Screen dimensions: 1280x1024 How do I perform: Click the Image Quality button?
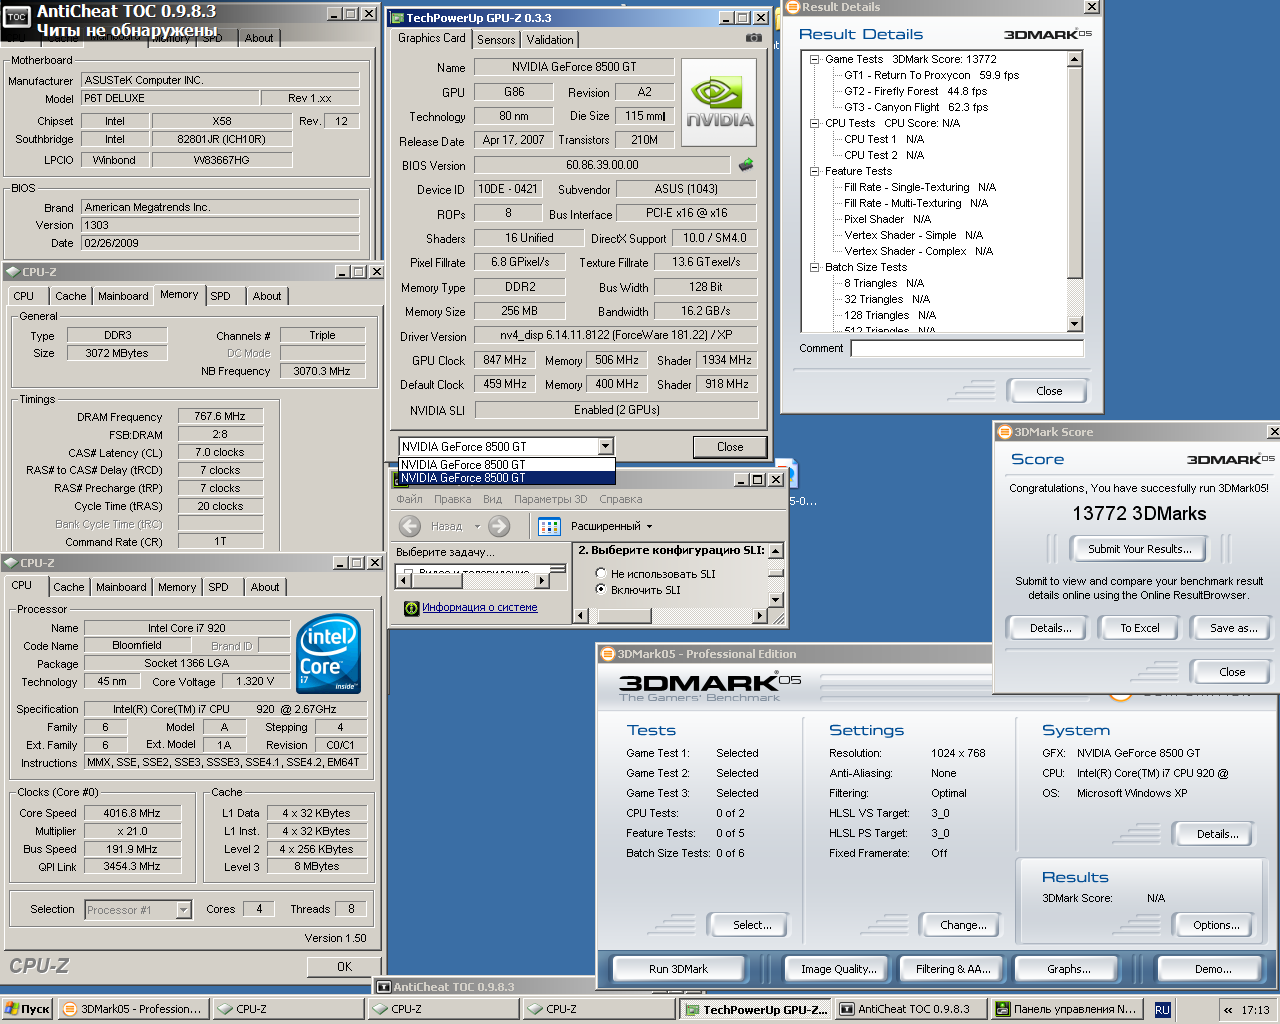tap(838, 969)
